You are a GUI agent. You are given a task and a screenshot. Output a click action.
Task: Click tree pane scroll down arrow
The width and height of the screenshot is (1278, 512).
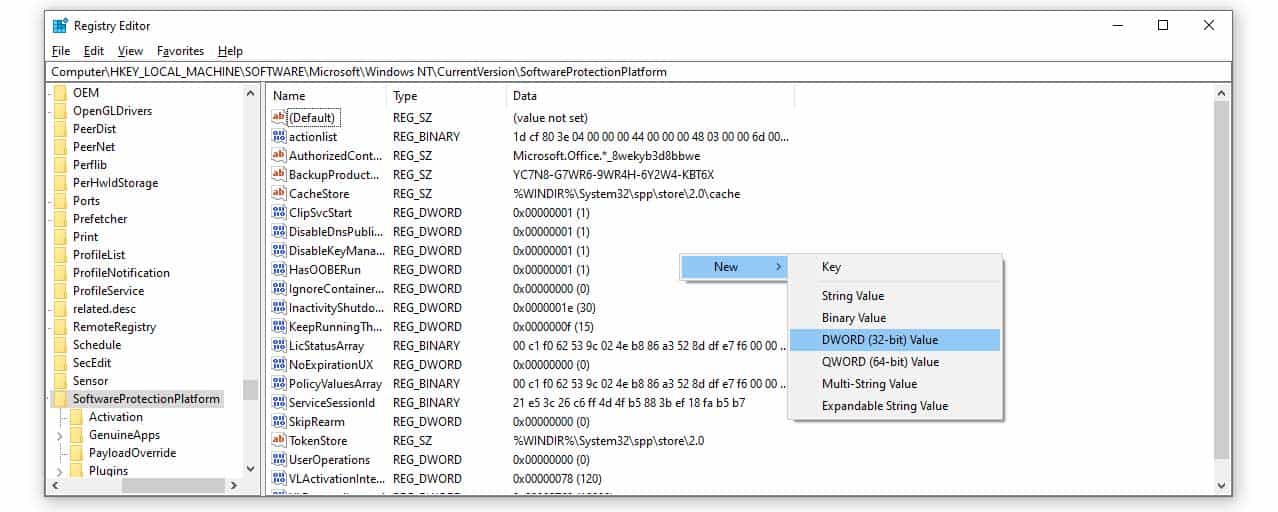[250, 467]
